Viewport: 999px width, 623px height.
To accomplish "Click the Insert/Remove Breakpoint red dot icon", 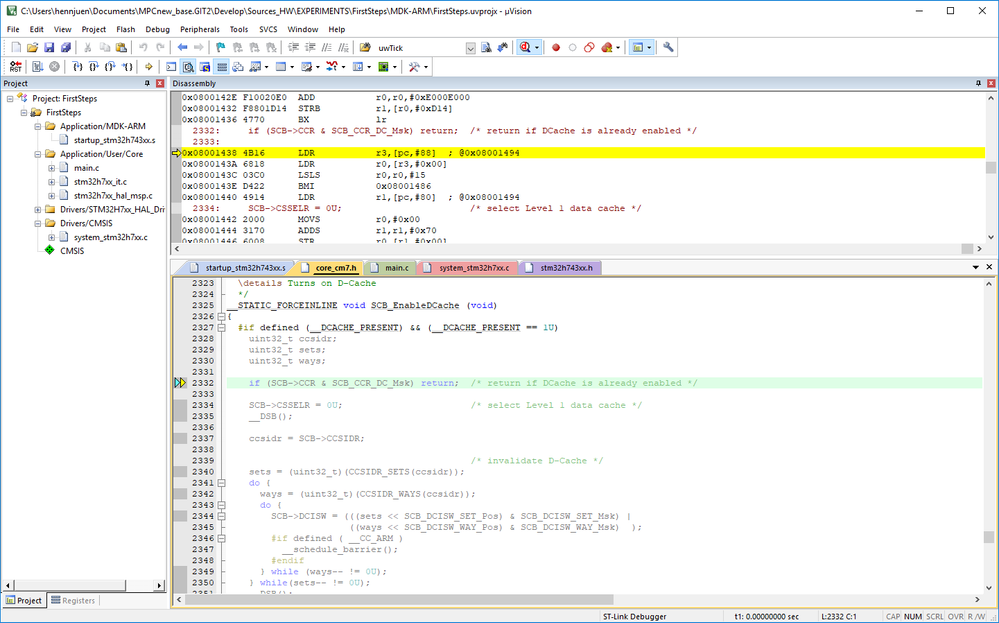I will 556,47.
